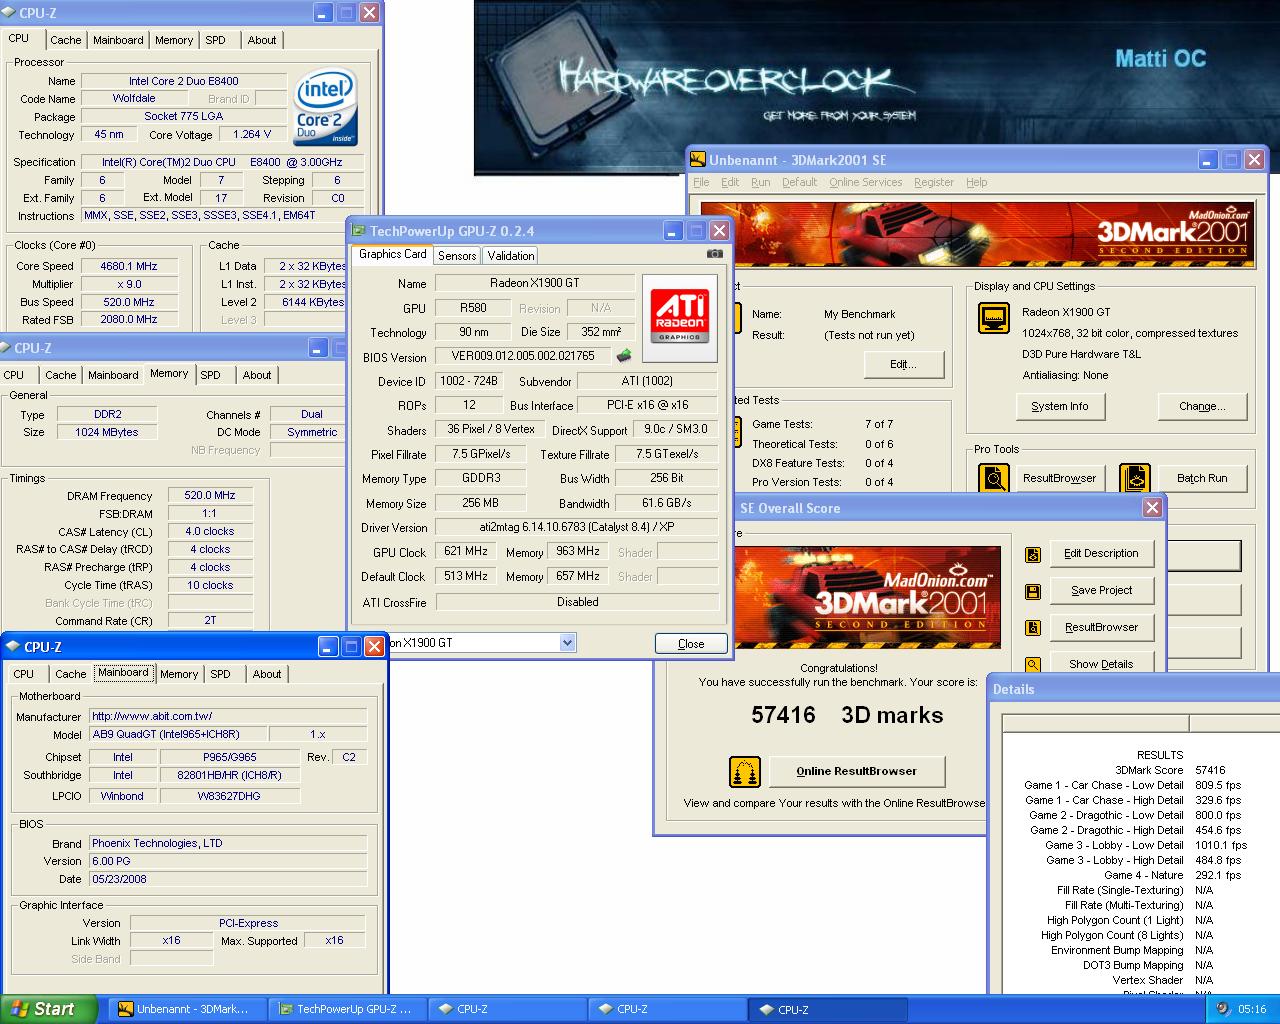Viewport: 1280px width, 1024px height.
Task: Click the 3DMark2001 window title icon
Action: coord(697,159)
